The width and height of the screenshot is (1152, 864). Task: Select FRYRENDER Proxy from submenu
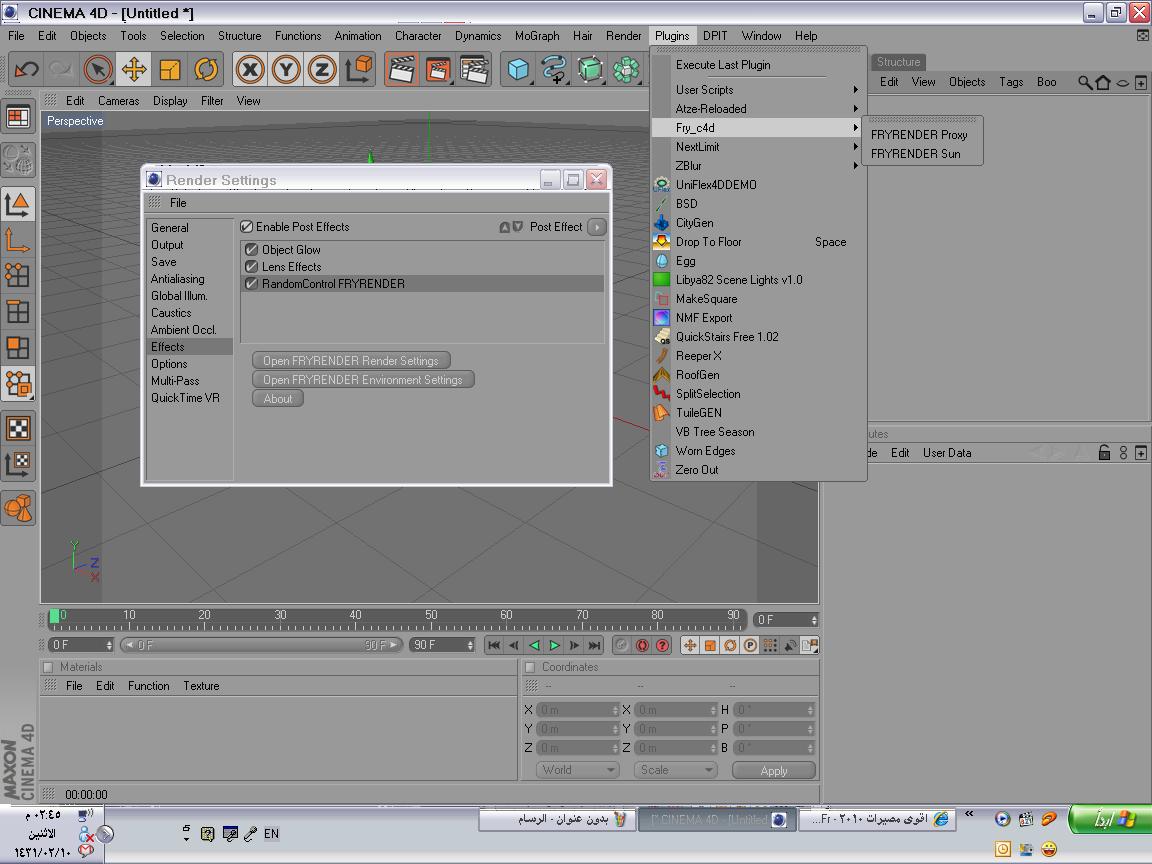(919, 135)
